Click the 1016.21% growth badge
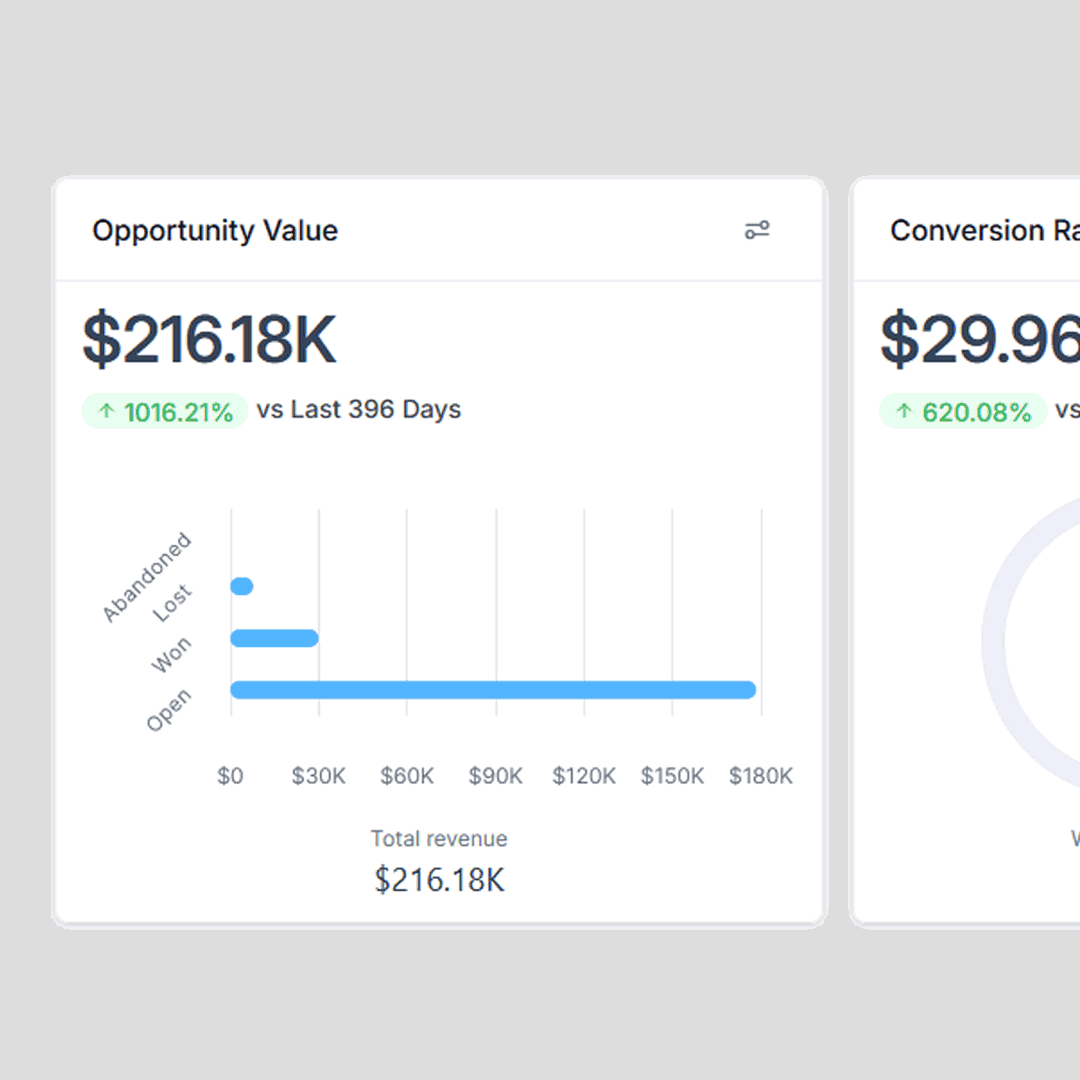Image resolution: width=1080 pixels, height=1080 pixels. (165, 411)
